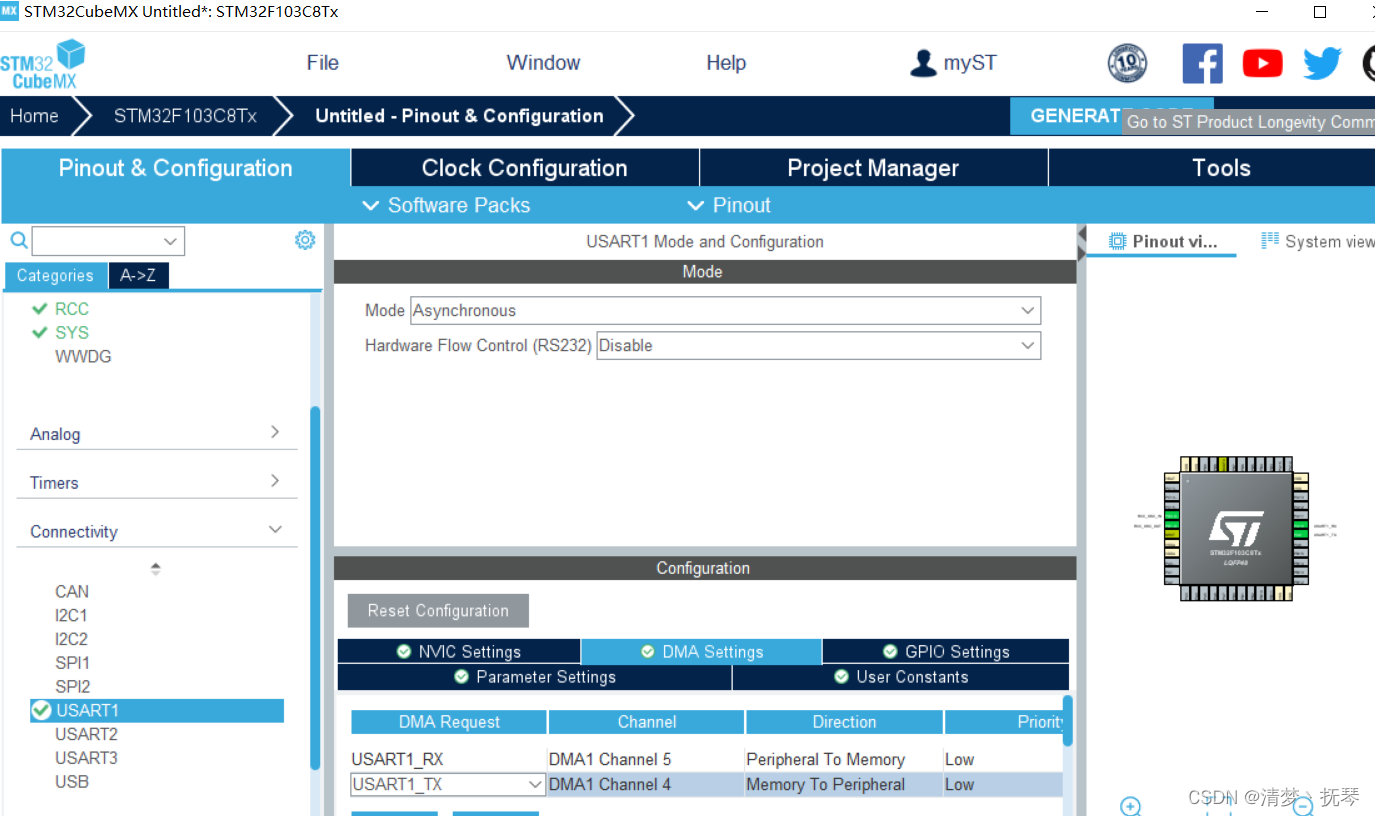
Task: Select SPI1 peripheral
Action: [72, 663]
